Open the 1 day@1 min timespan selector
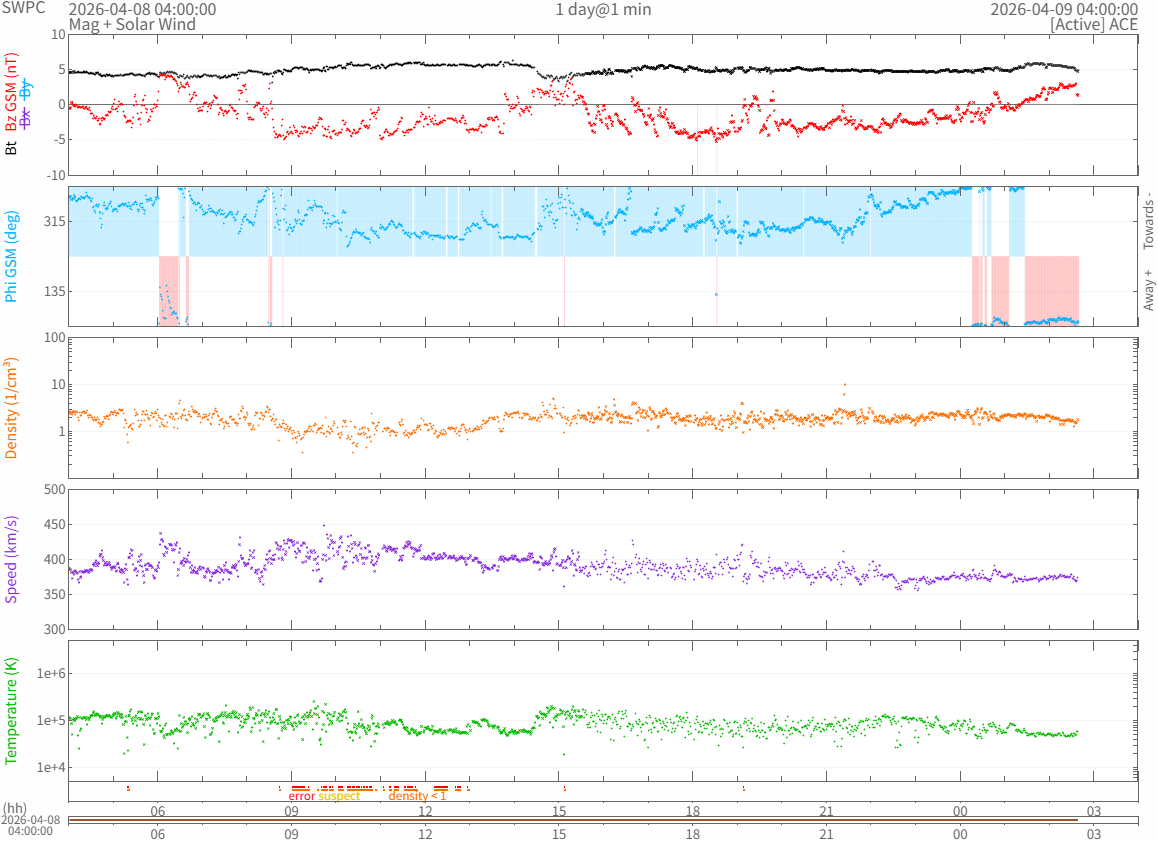Screen dimensions: 1158x841 point(603,9)
